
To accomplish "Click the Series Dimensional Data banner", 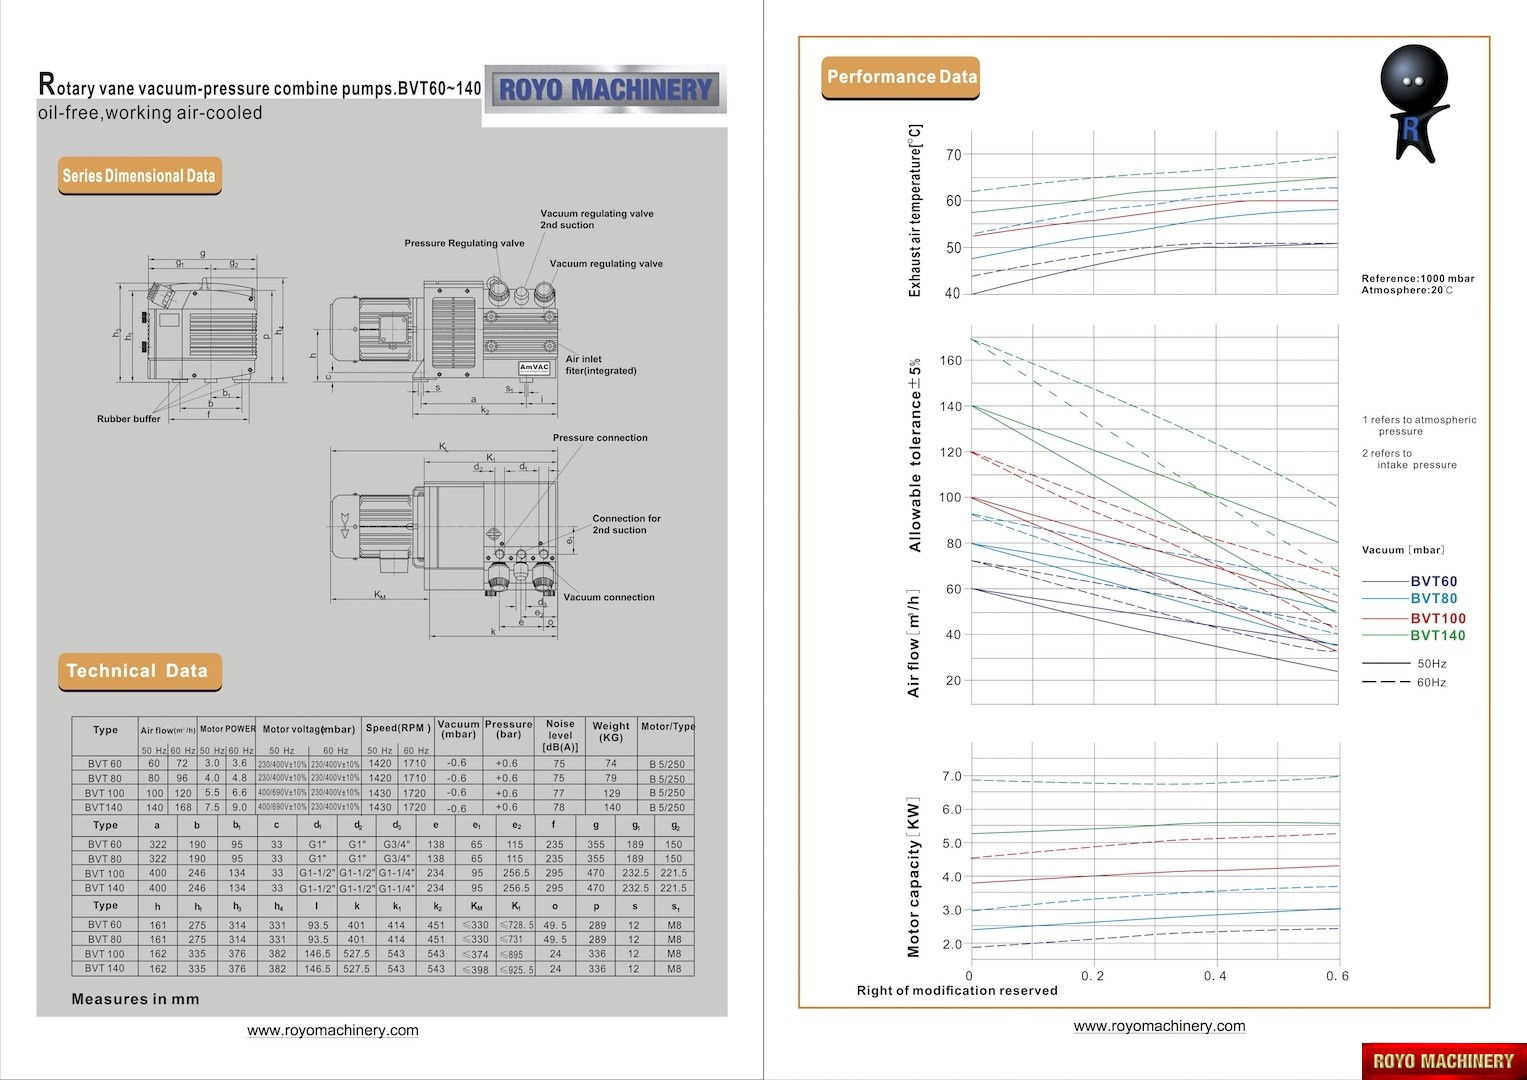I will pos(138,176).
